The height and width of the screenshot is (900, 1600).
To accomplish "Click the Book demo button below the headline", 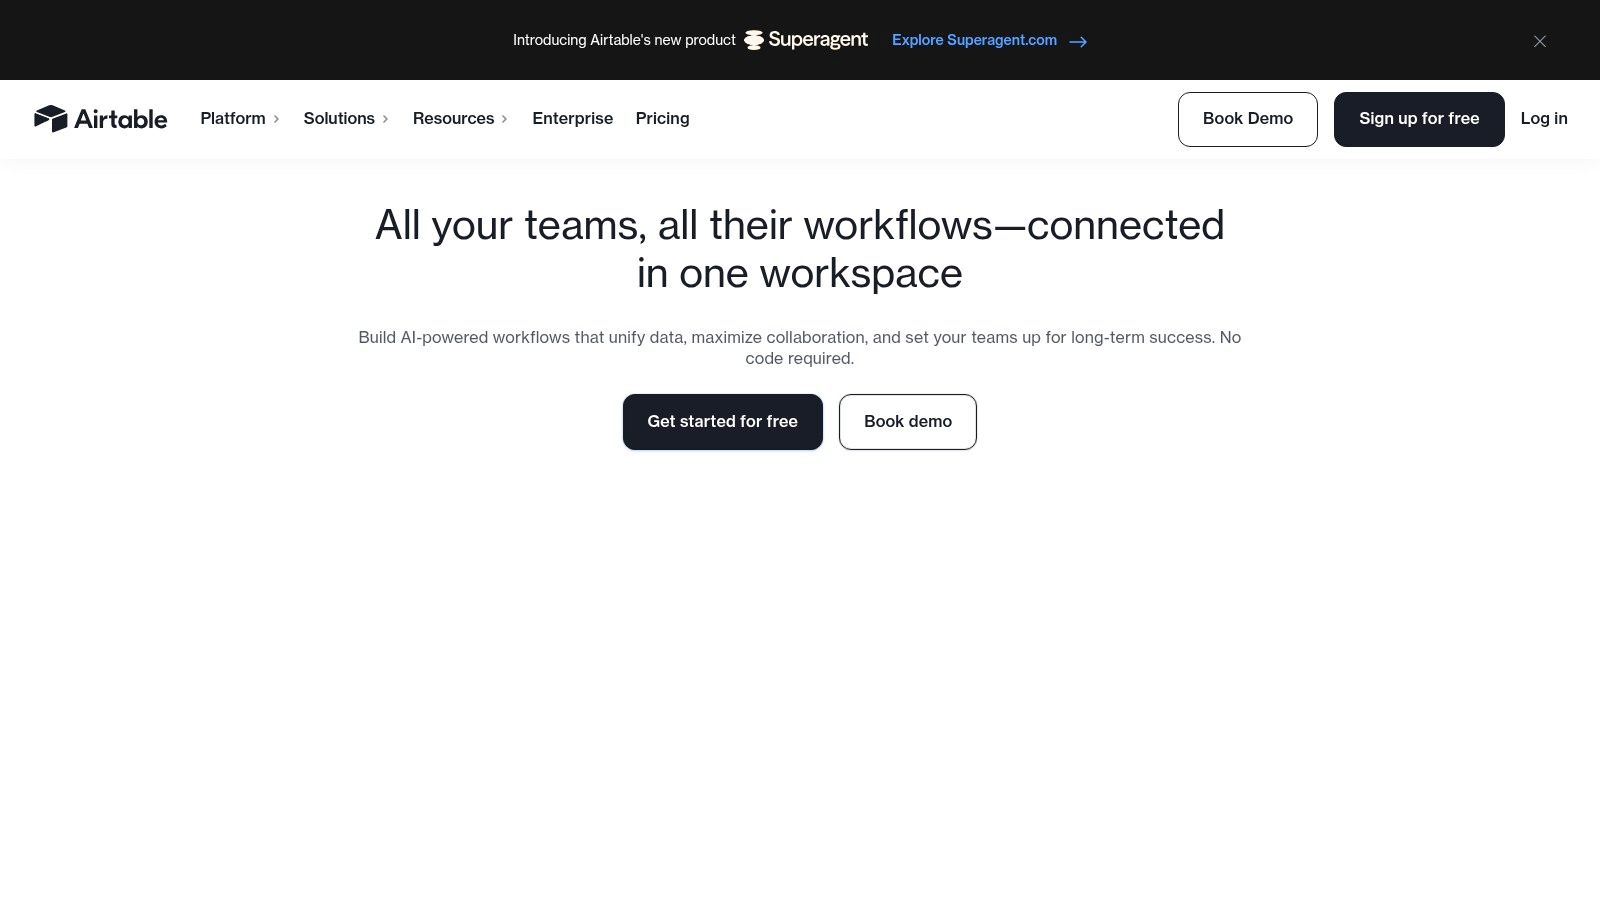I will (x=907, y=421).
